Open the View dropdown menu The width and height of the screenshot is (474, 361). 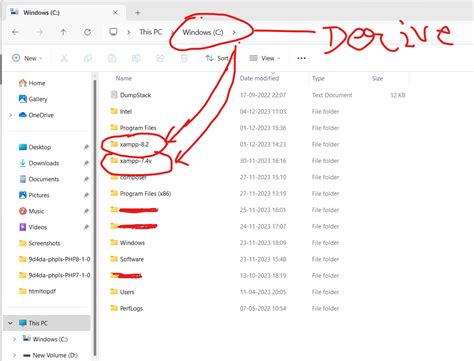tap(265, 58)
